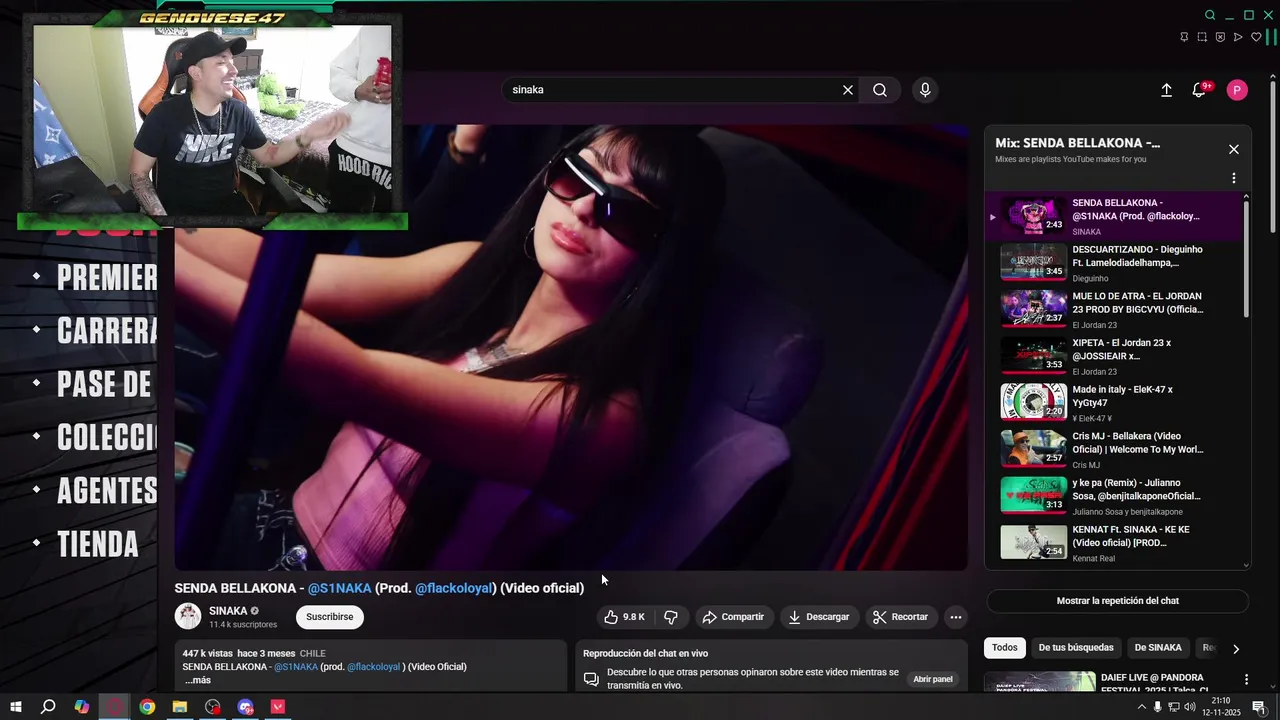Image resolution: width=1280 pixels, height=720 pixels.
Task: Open options for DAIEF LIVE @ PANDORA video
Action: pyautogui.click(x=1246, y=679)
